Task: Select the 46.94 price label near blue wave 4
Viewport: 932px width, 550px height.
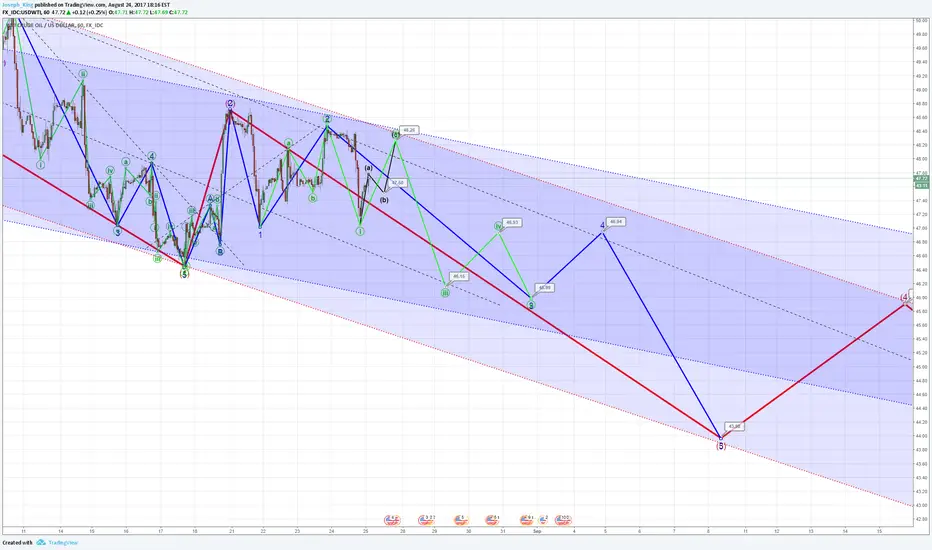Action: [616, 222]
